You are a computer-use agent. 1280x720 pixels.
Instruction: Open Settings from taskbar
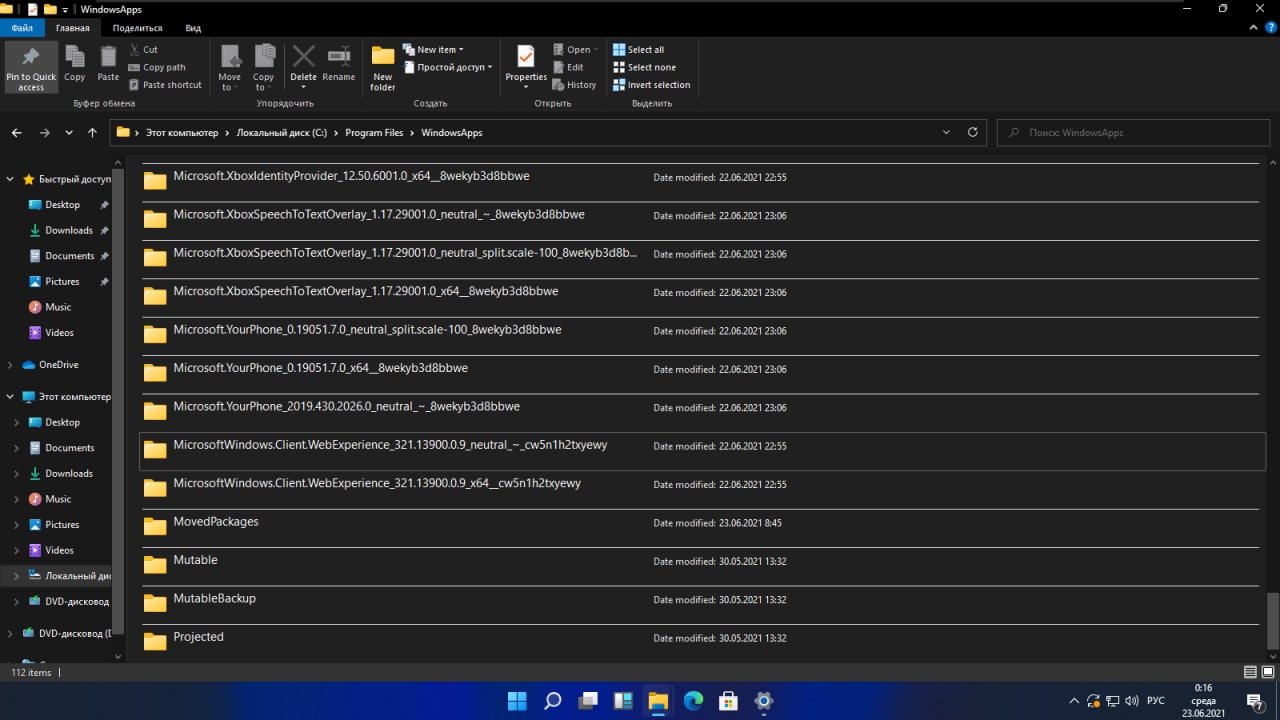tap(763, 701)
